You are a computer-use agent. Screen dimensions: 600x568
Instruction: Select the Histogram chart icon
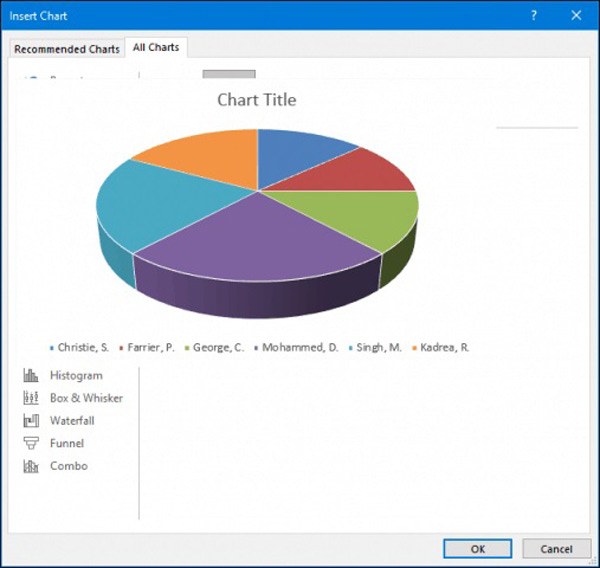(x=31, y=375)
